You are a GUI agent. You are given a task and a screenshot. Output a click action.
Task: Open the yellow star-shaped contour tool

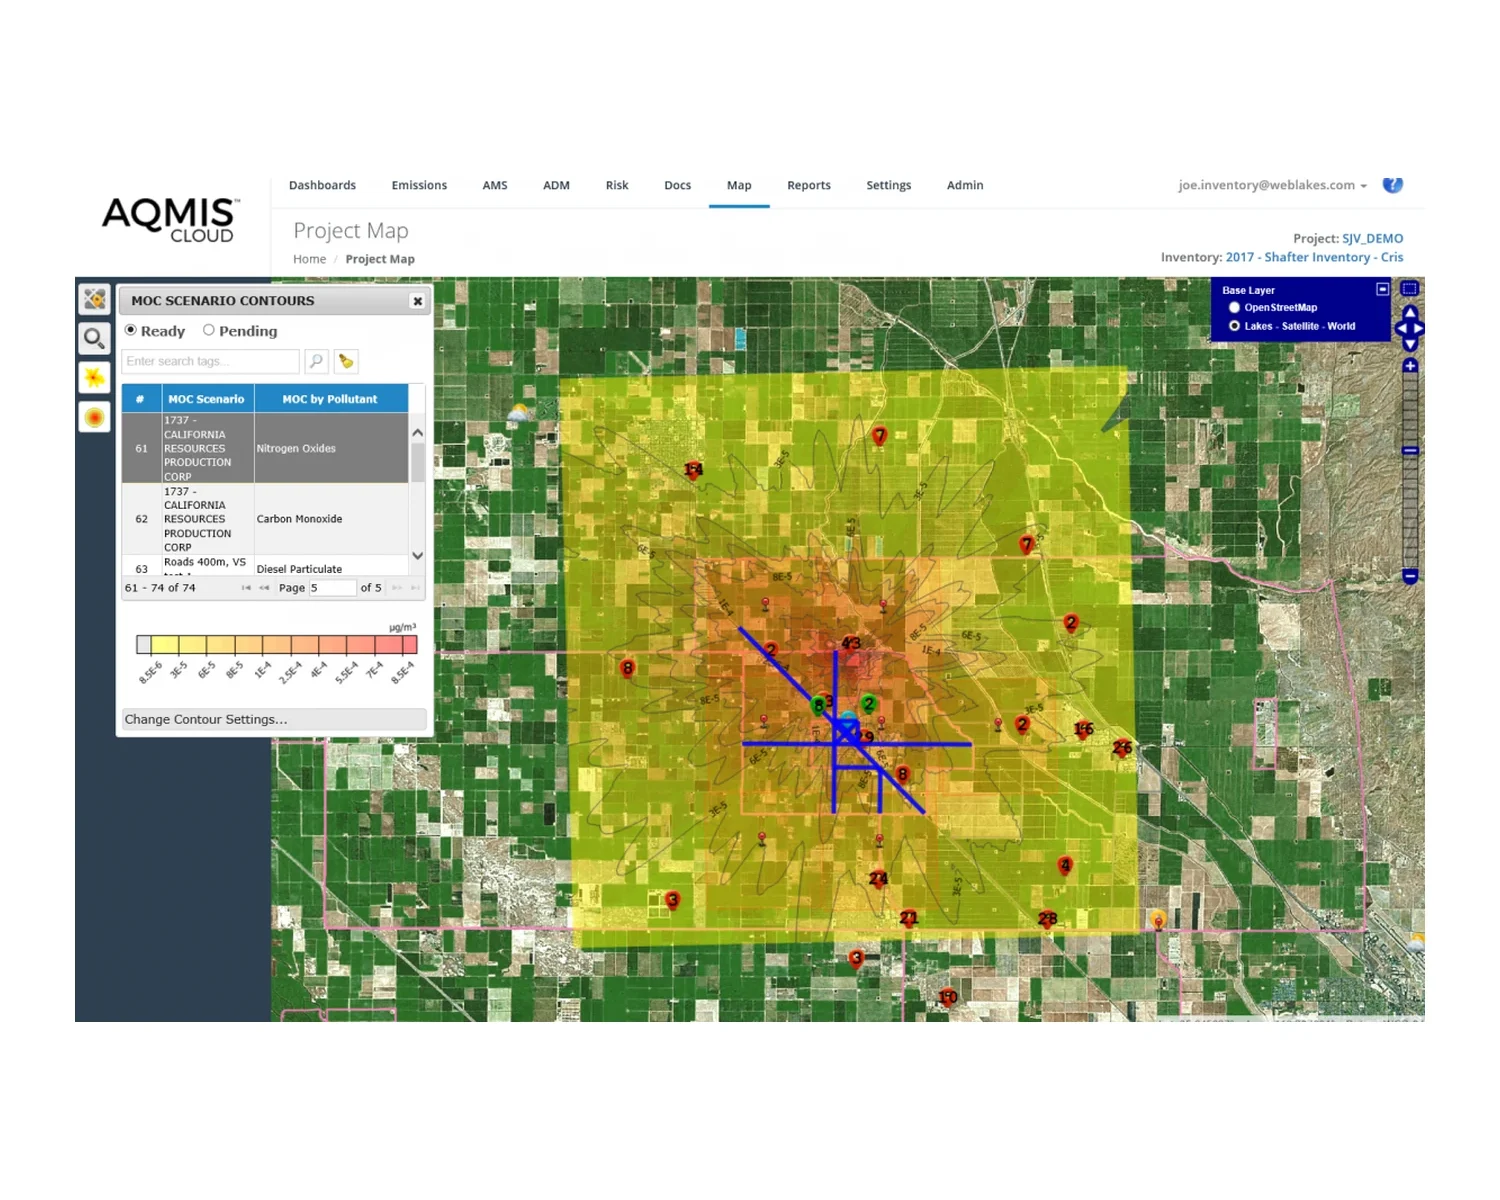94,377
